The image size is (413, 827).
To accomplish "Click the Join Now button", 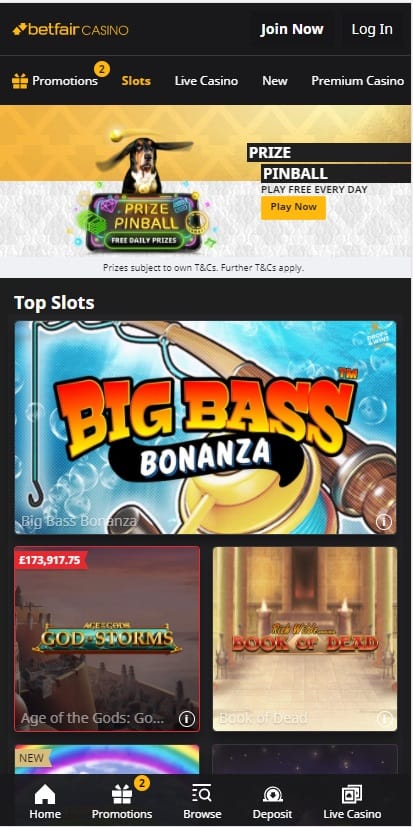I will click(x=292, y=30).
